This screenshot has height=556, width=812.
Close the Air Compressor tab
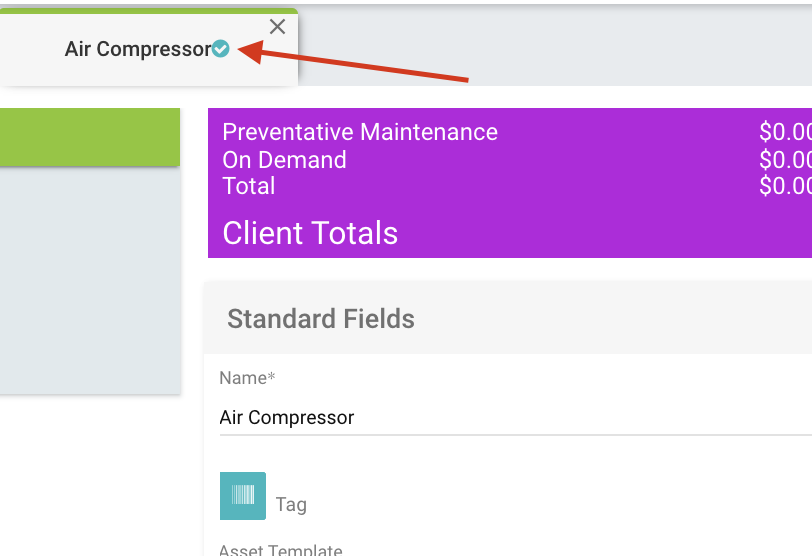click(x=278, y=27)
